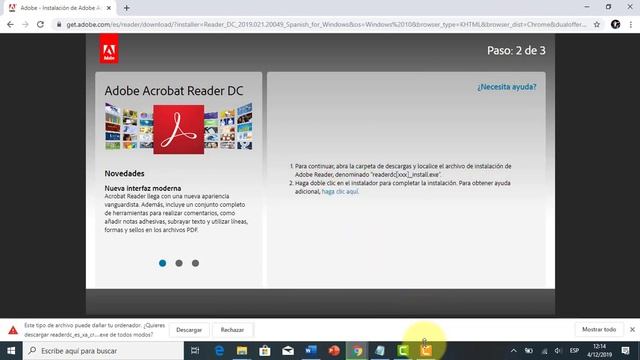Click the 'Nueva interfaz moderna' subheading
Image resolution: width=640 pixels, height=360 pixels.
click(x=143, y=188)
